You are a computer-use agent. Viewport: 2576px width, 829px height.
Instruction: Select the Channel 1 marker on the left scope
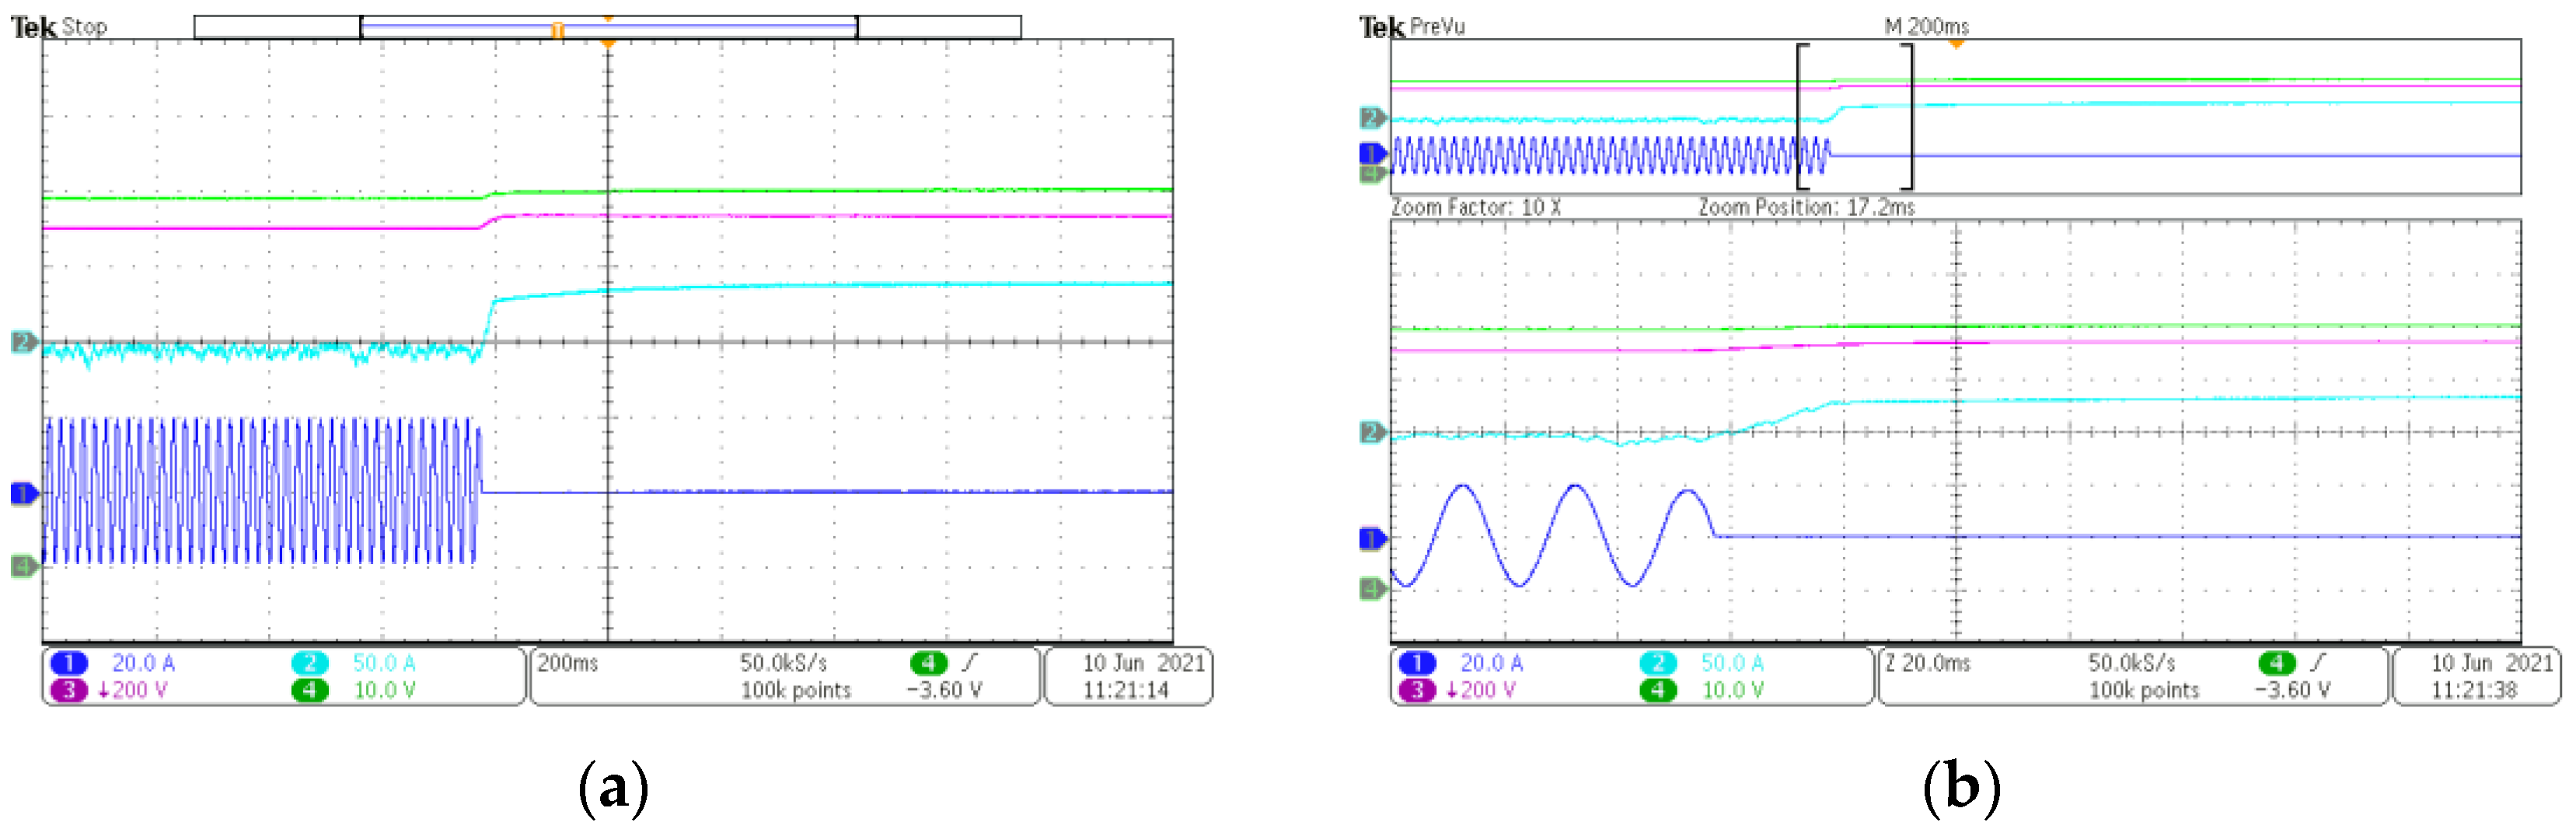pos(25,493)
